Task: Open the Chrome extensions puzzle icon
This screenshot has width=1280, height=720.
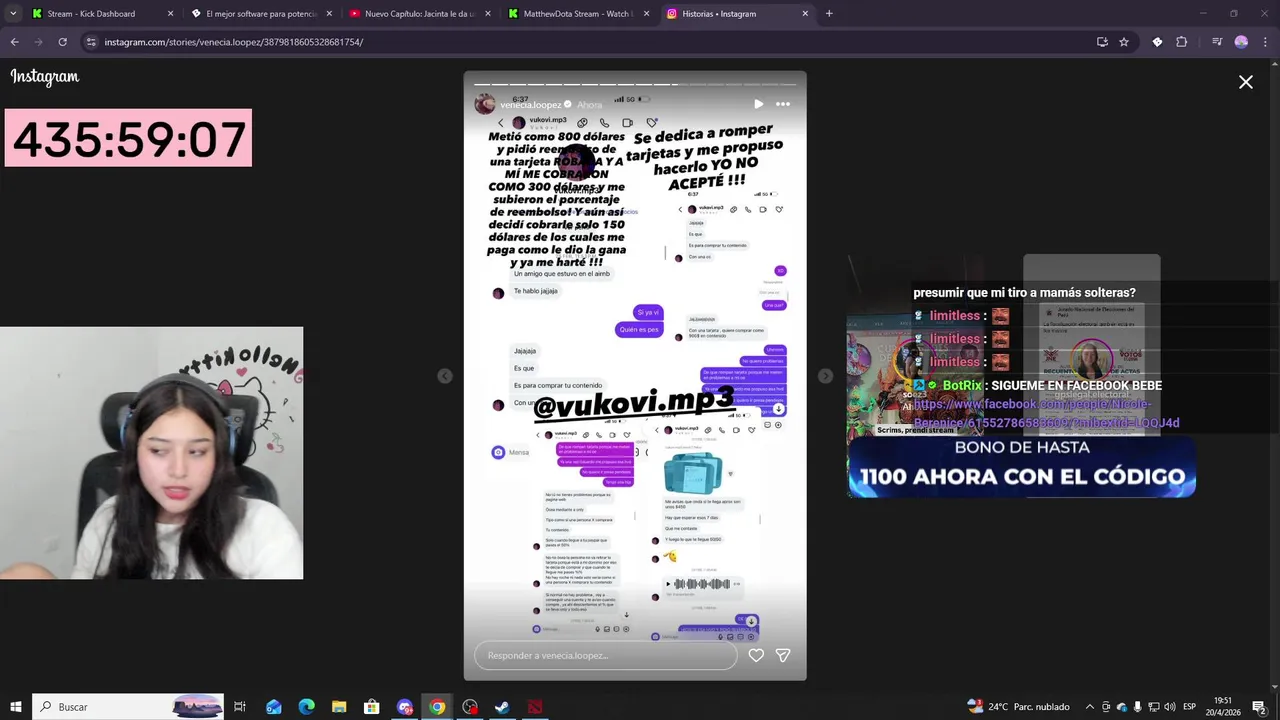Action: pos(1181,42)
